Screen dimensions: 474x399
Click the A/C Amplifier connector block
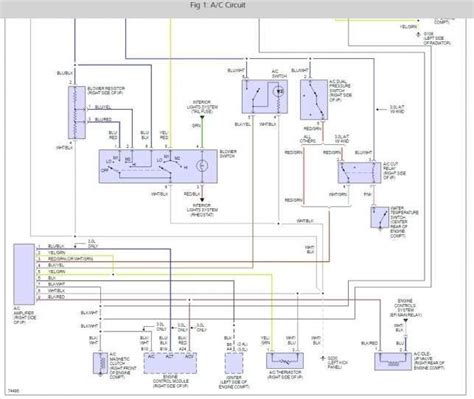[24, 274]
